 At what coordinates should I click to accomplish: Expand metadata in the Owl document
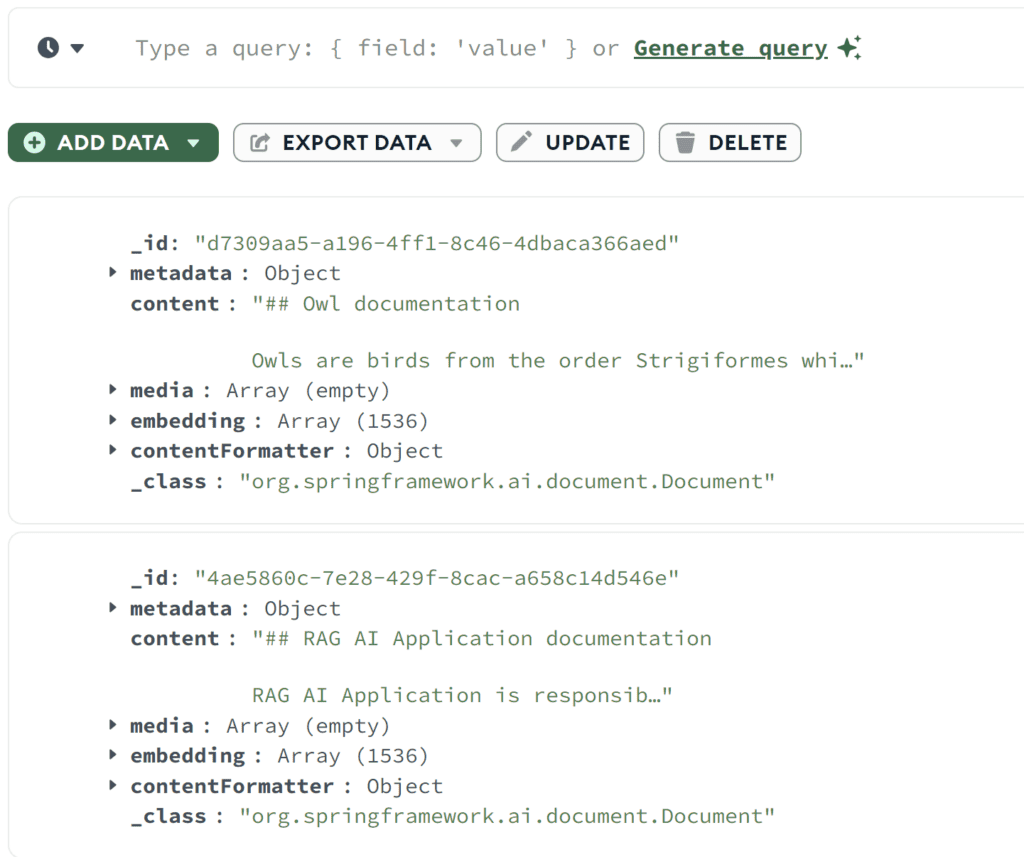(x=113, y=273)
